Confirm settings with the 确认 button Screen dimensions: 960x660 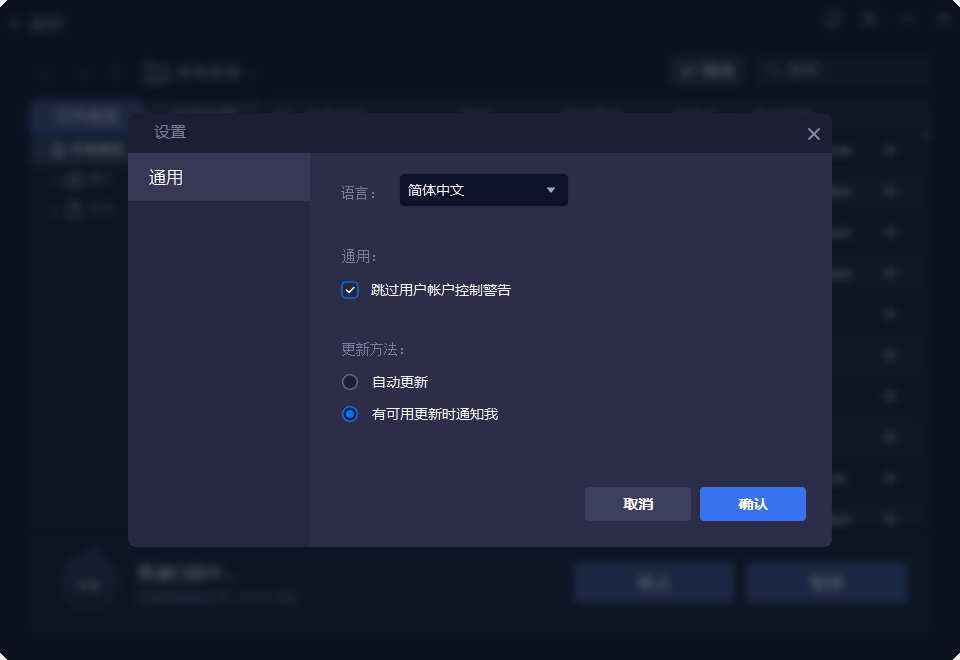coord(752,504)
